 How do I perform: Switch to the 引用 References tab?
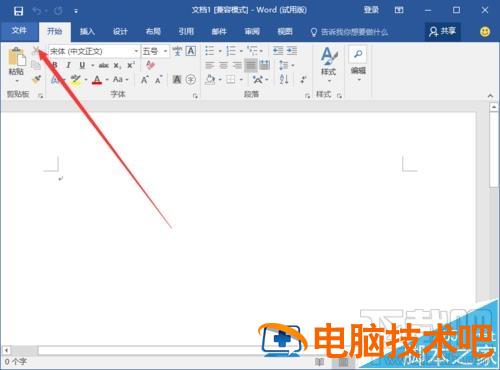pos(186,32)
